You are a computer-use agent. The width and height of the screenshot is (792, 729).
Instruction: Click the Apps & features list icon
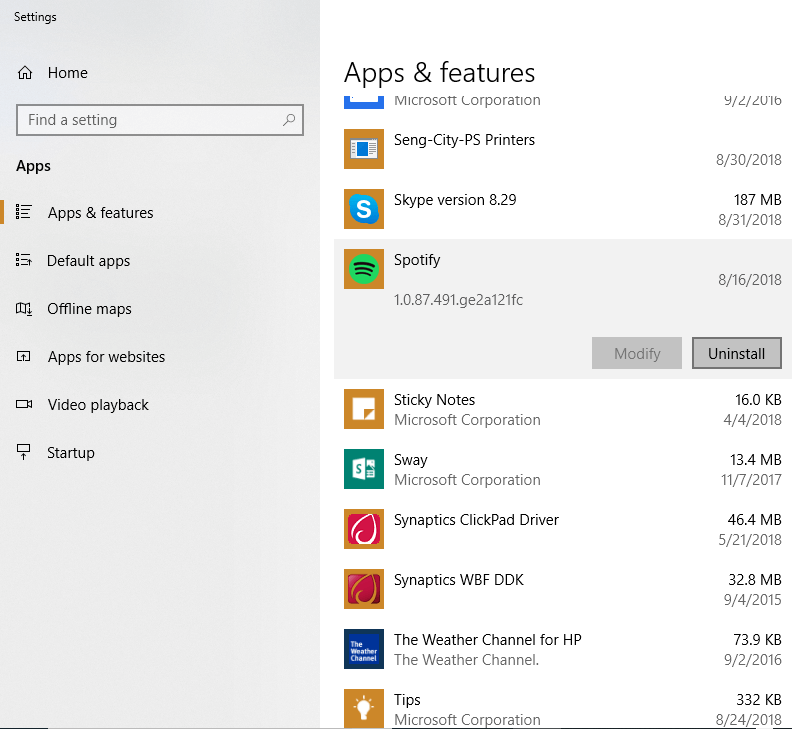[24, 212]
